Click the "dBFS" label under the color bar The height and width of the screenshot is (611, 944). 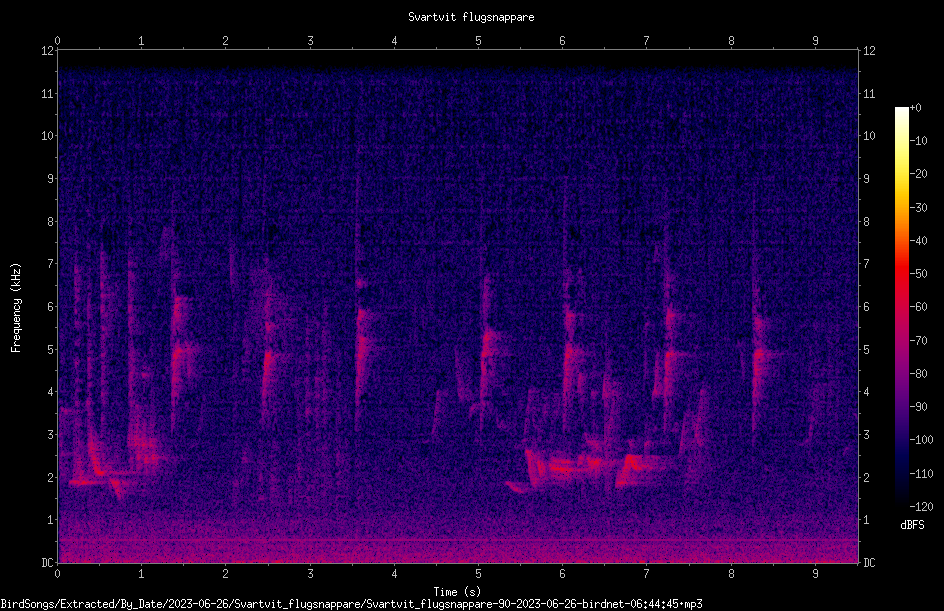pos(912,525)
